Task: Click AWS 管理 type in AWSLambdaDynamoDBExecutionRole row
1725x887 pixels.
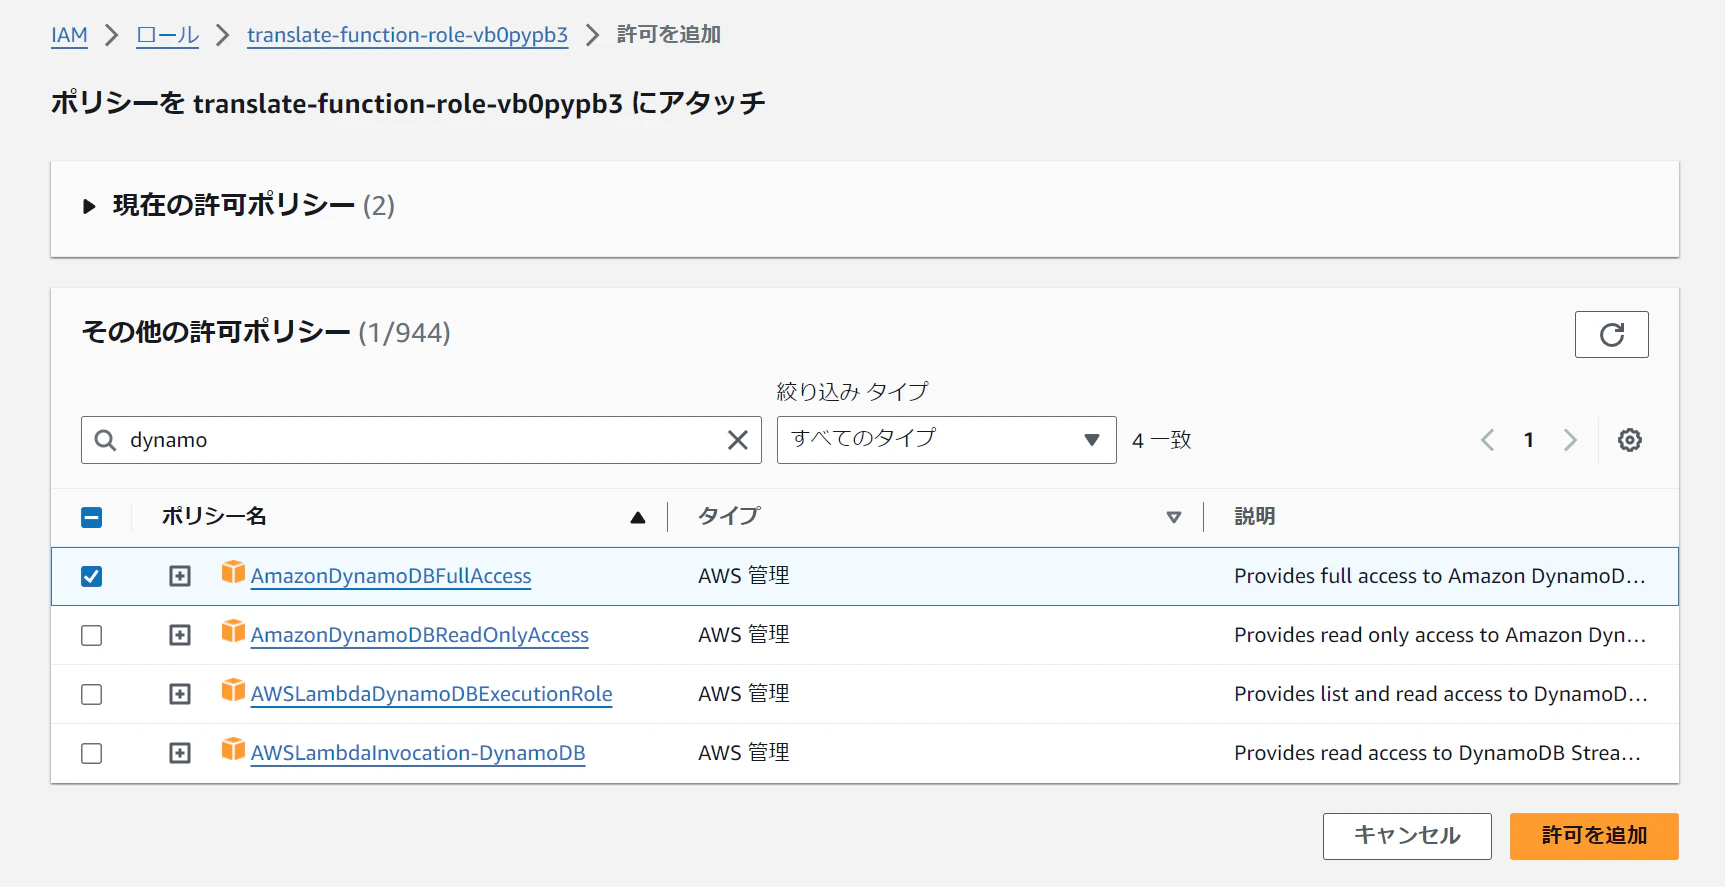Action: click(744, 694)
